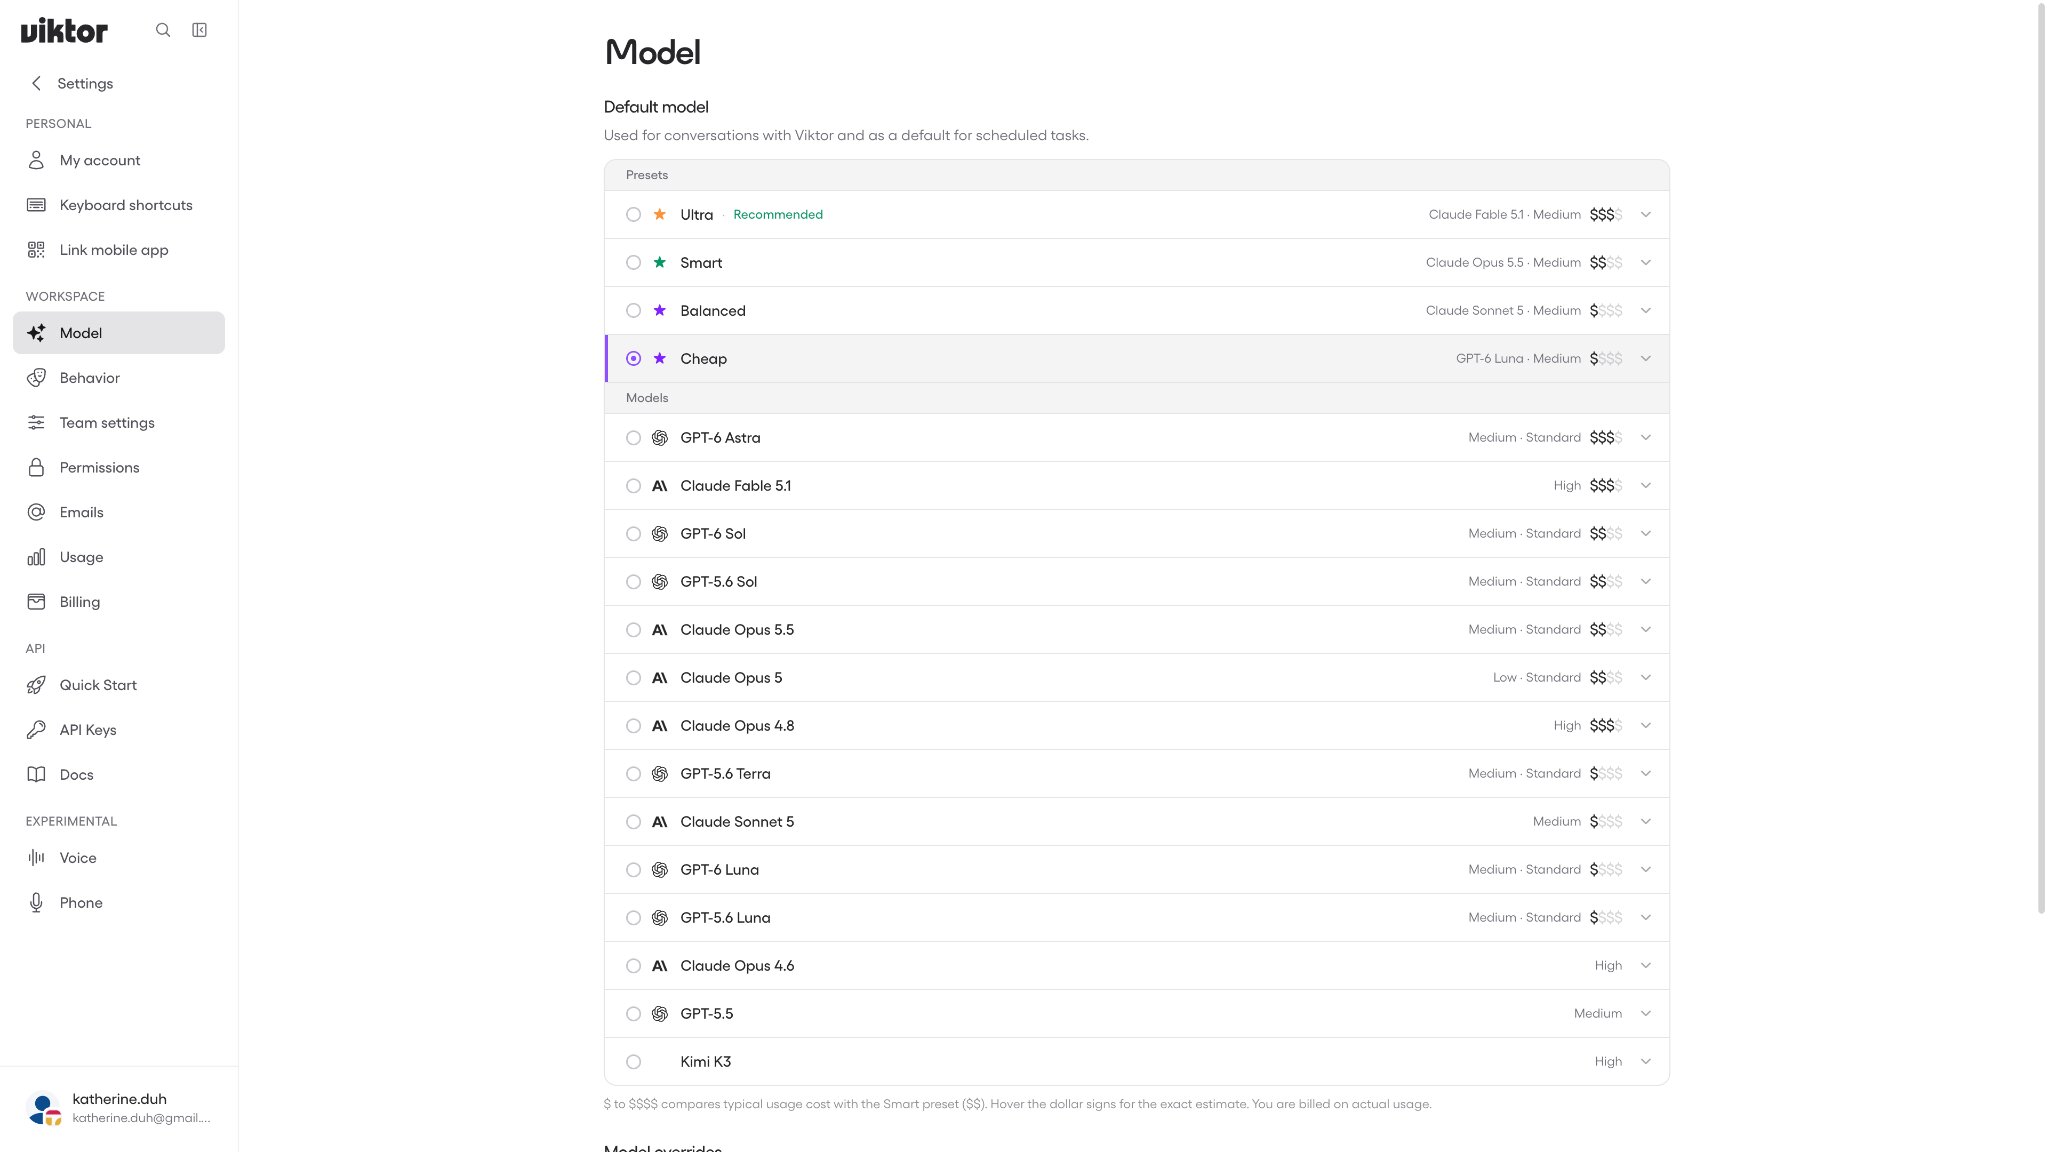Click the OpenAI logo next to GPT-6 Astra
Screen dimensions: 2048x1152
point(660,438)
